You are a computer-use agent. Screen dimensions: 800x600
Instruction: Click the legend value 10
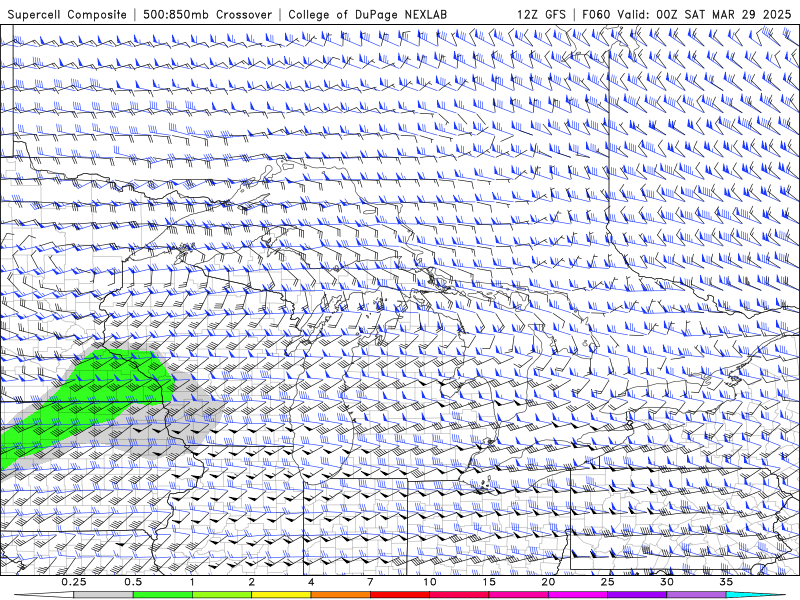[430, 582]
